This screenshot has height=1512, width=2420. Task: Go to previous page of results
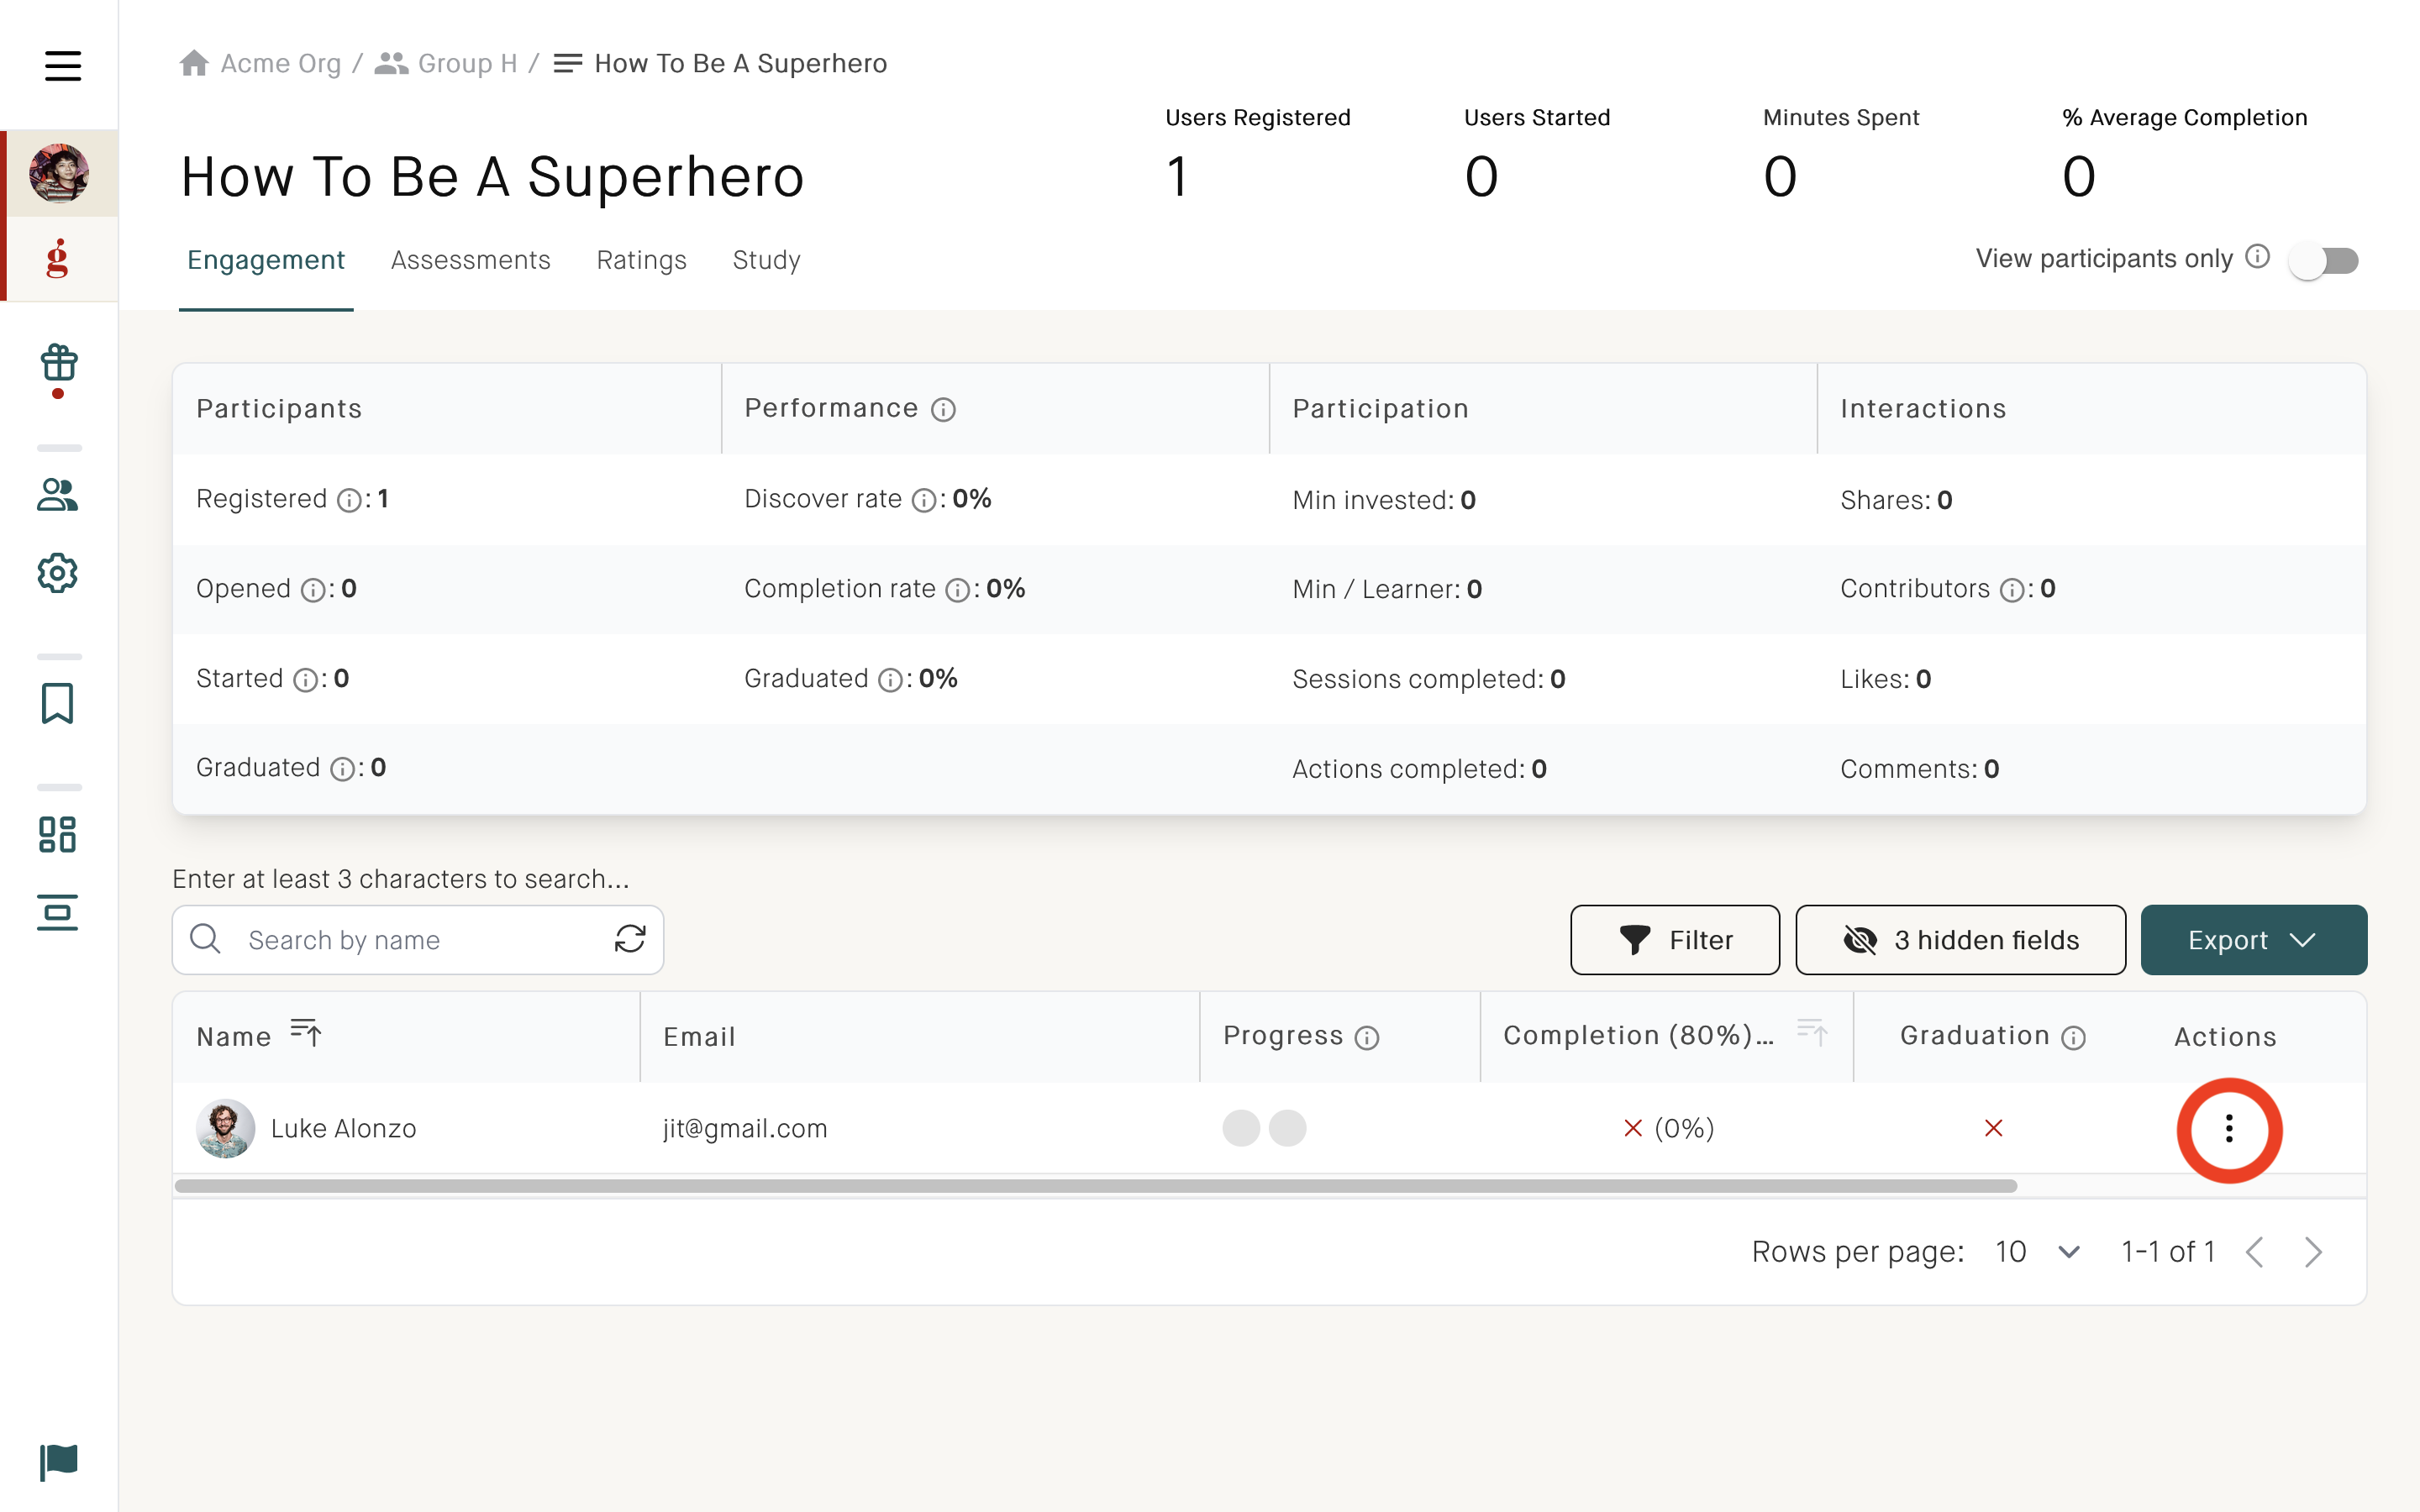click(2254, 1252)
